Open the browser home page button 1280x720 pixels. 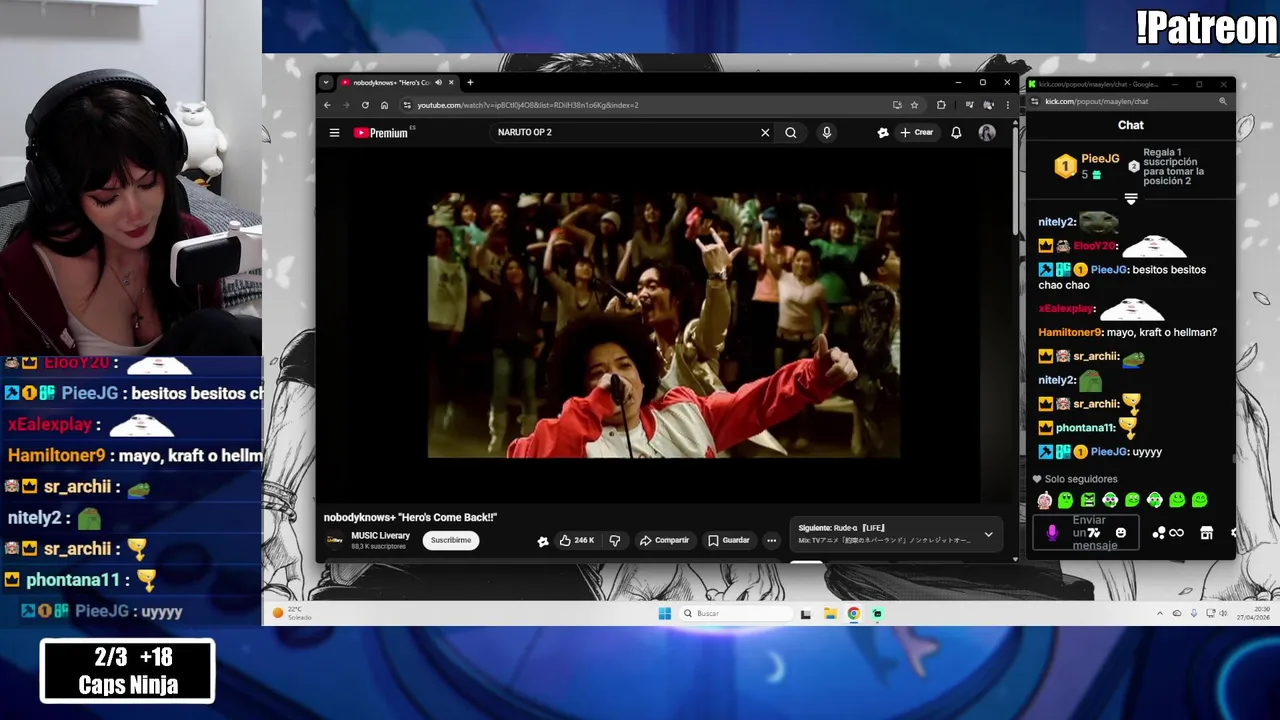pyautogui.click(x=384, y=105)
